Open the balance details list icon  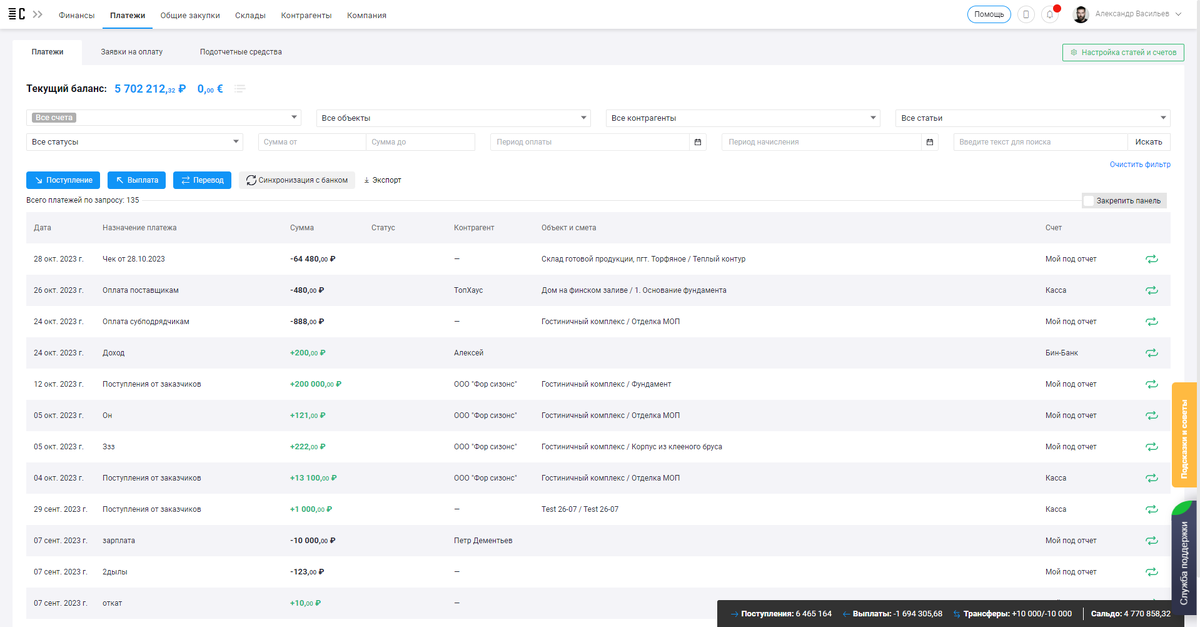click(x=240, y=89)
